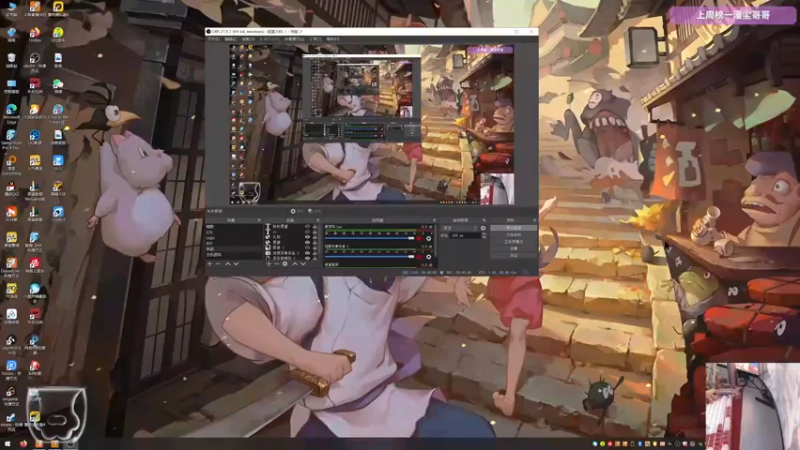Click Start Recording button in Controls
800x450 pixels.
[x=514, y=235]
